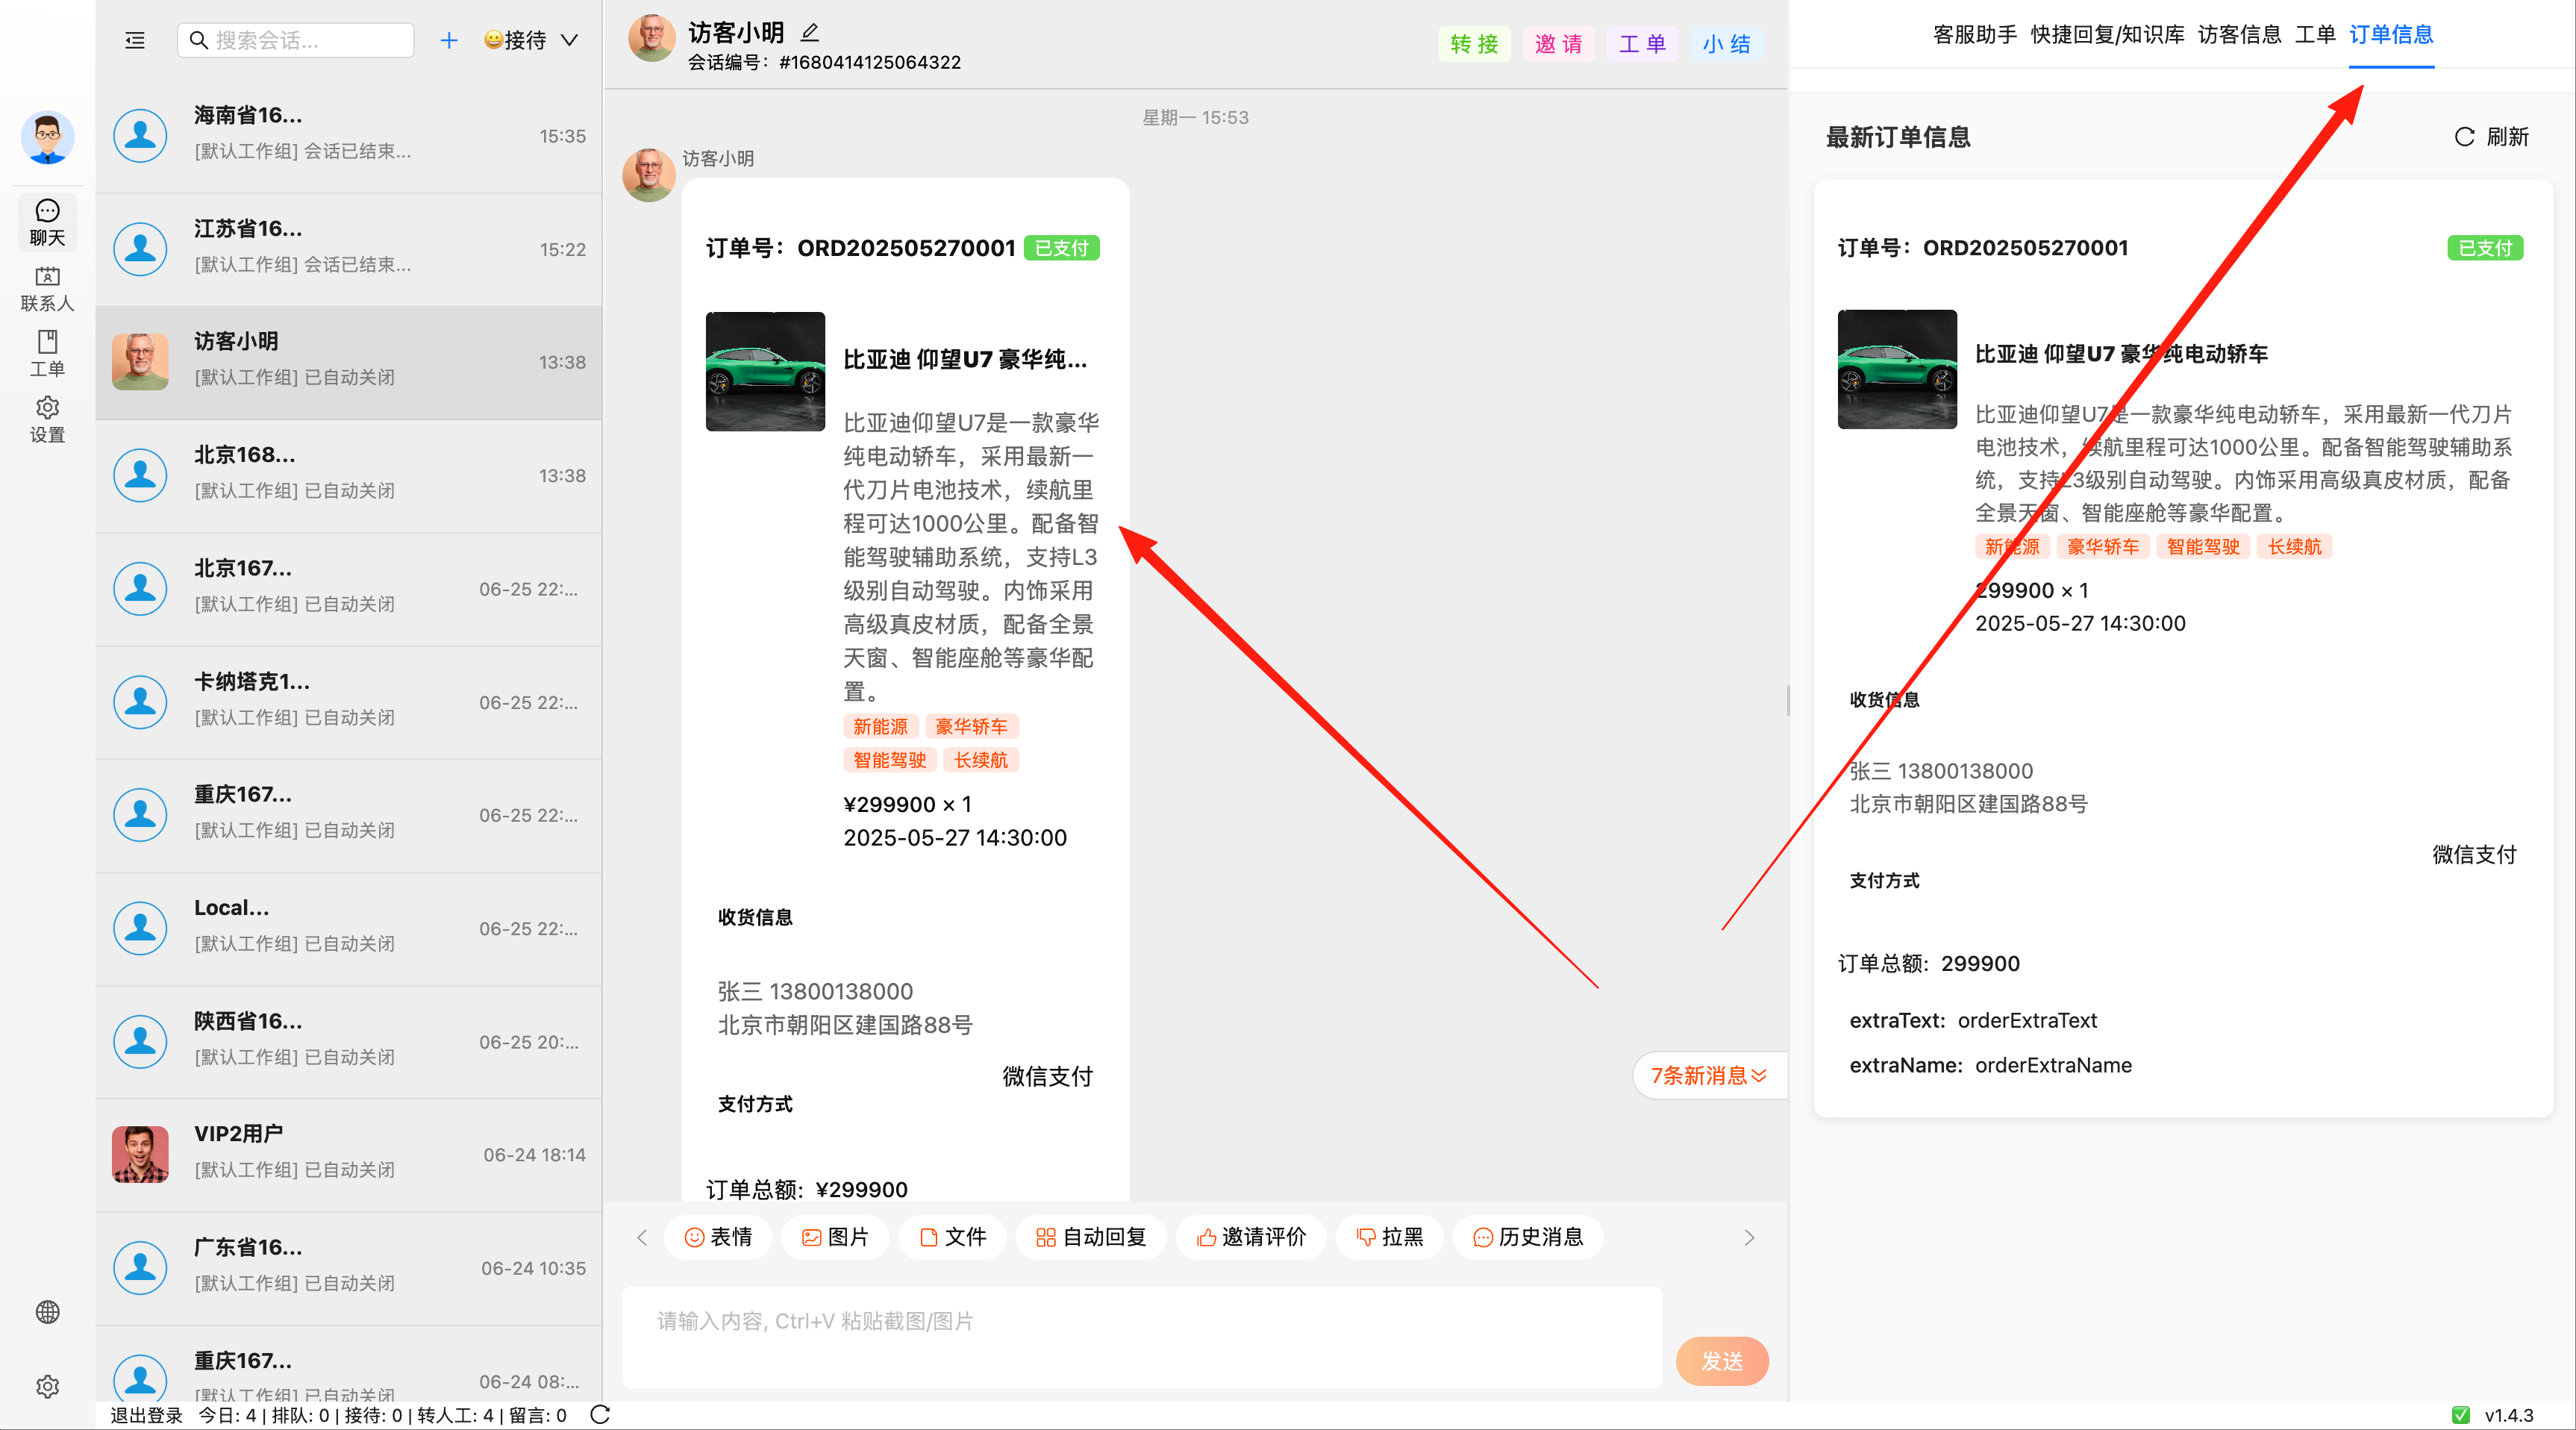Open the 接待 status dropdown

click(x=530, y=40)
